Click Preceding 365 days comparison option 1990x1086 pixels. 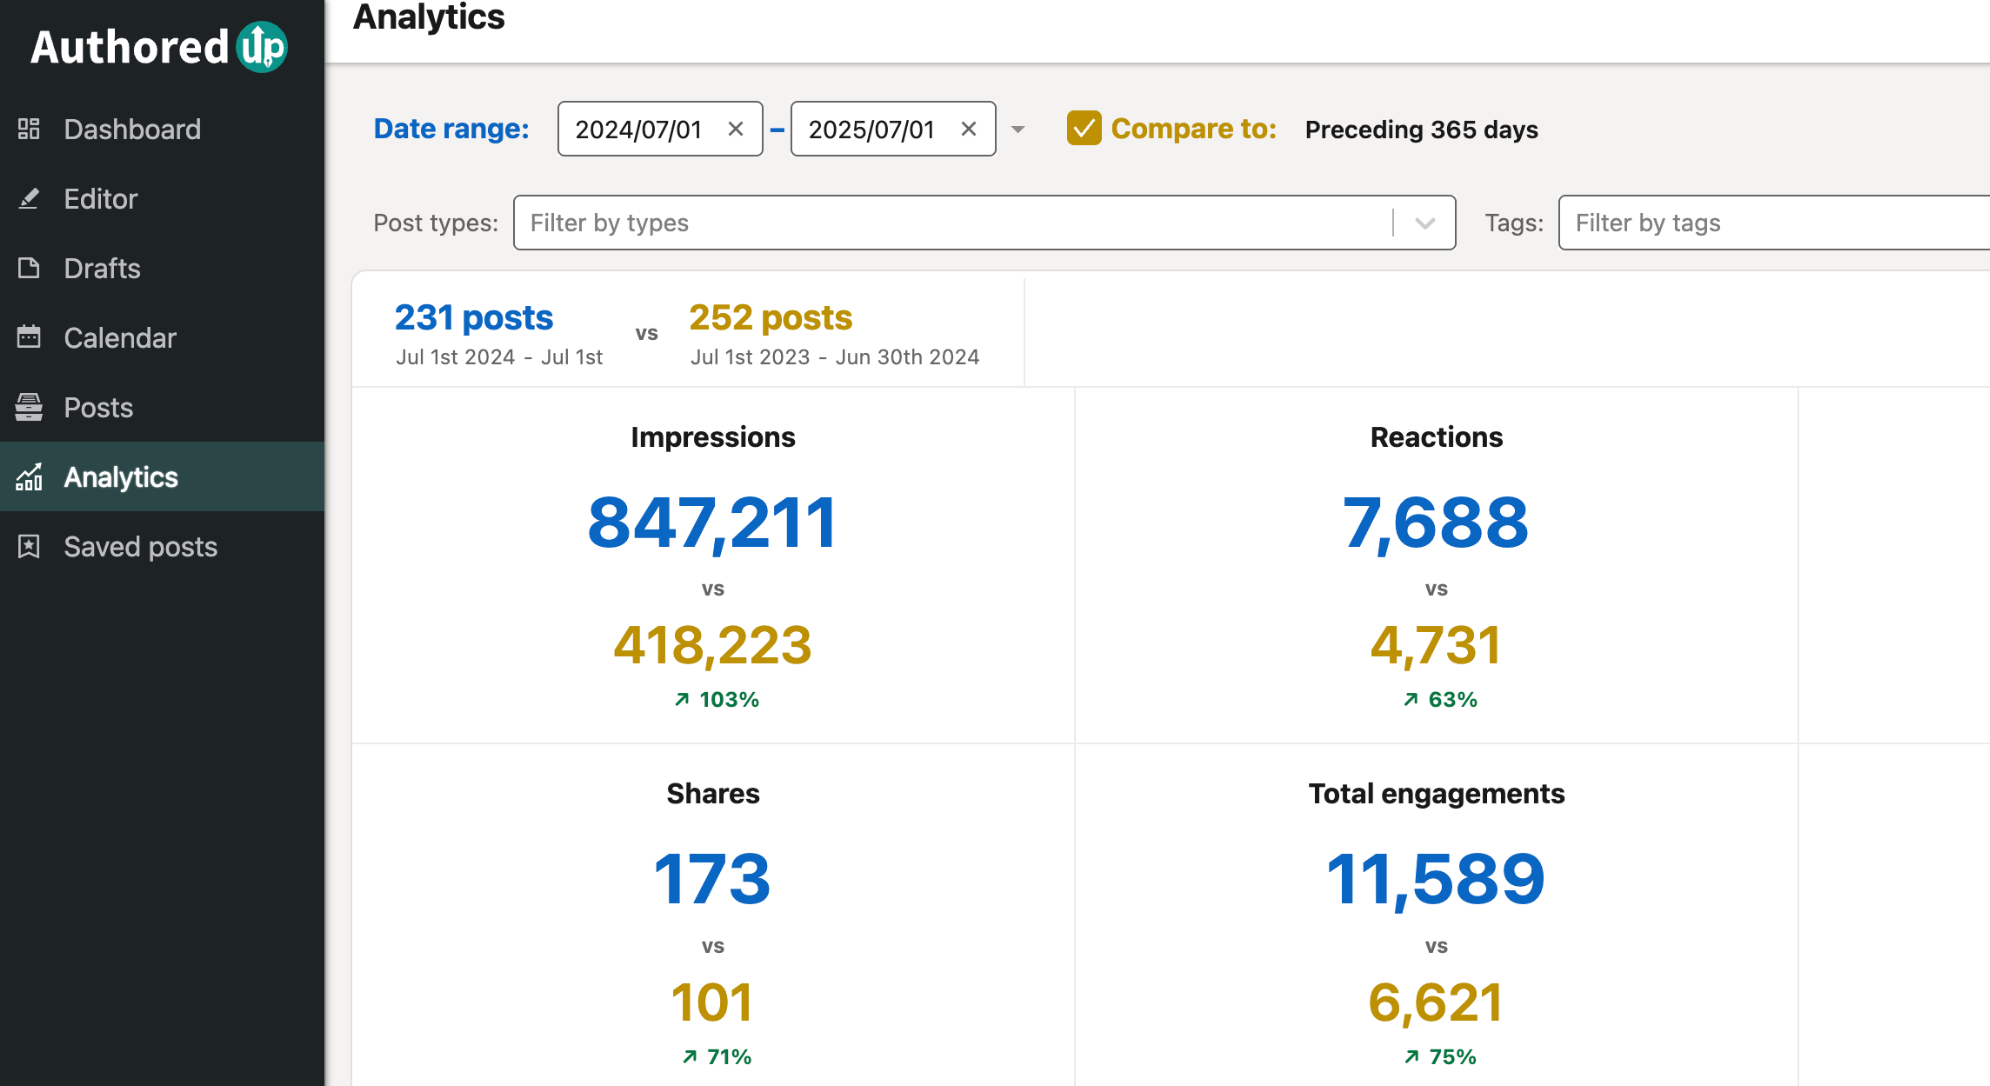(x=1421, y=130)
